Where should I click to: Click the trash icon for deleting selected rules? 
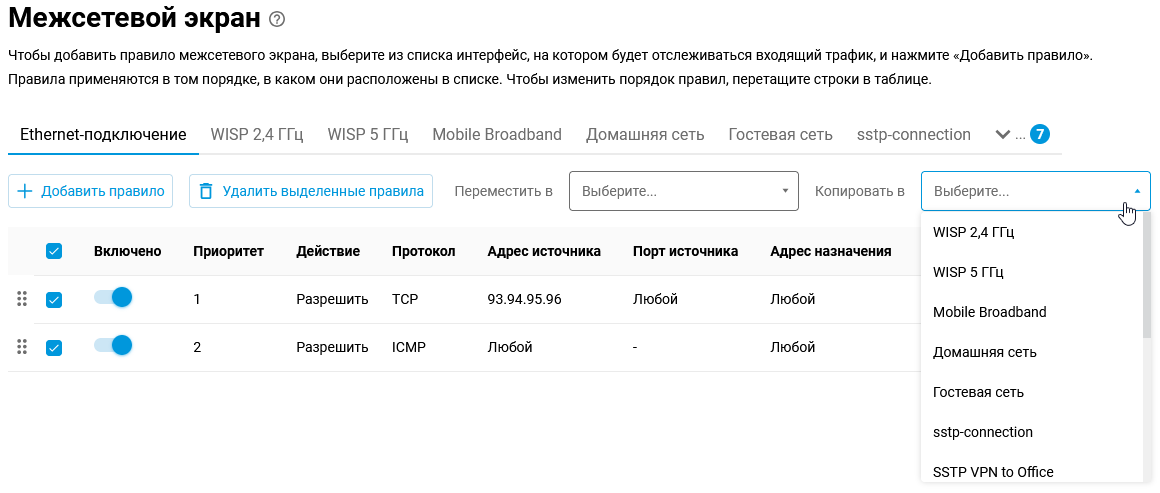[x=206, y=191]
